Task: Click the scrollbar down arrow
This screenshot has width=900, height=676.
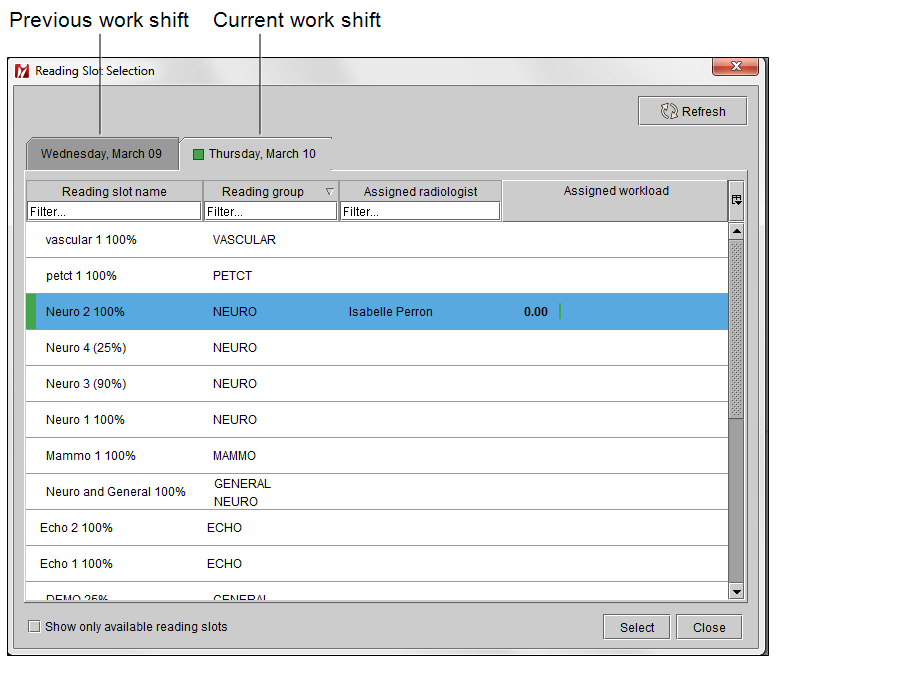Action: 736,591
